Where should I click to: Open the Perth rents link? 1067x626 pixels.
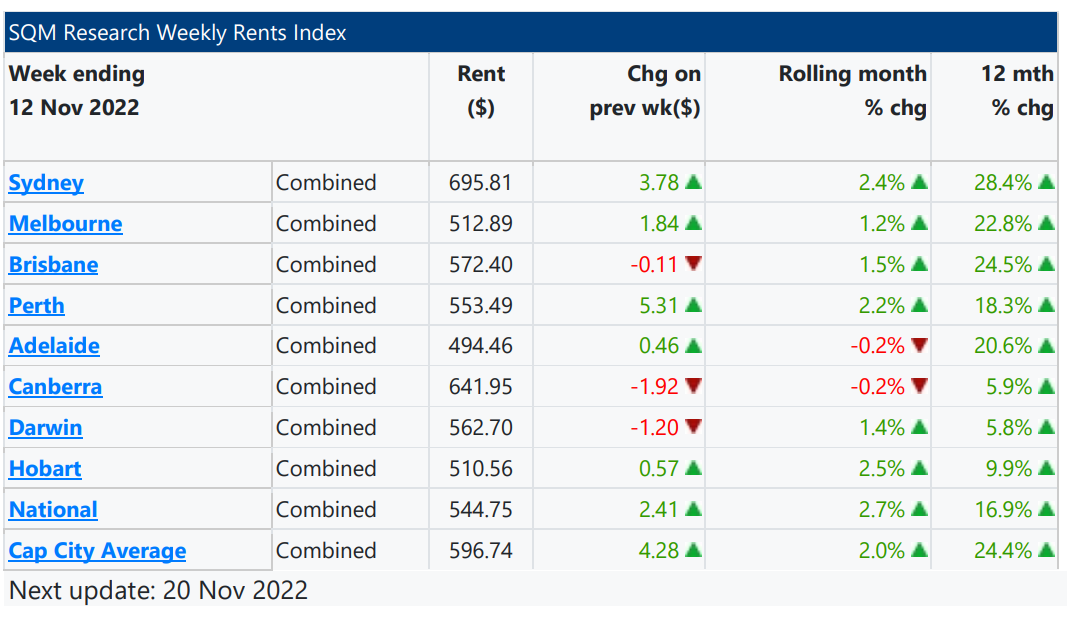click(x=36, y=306)
